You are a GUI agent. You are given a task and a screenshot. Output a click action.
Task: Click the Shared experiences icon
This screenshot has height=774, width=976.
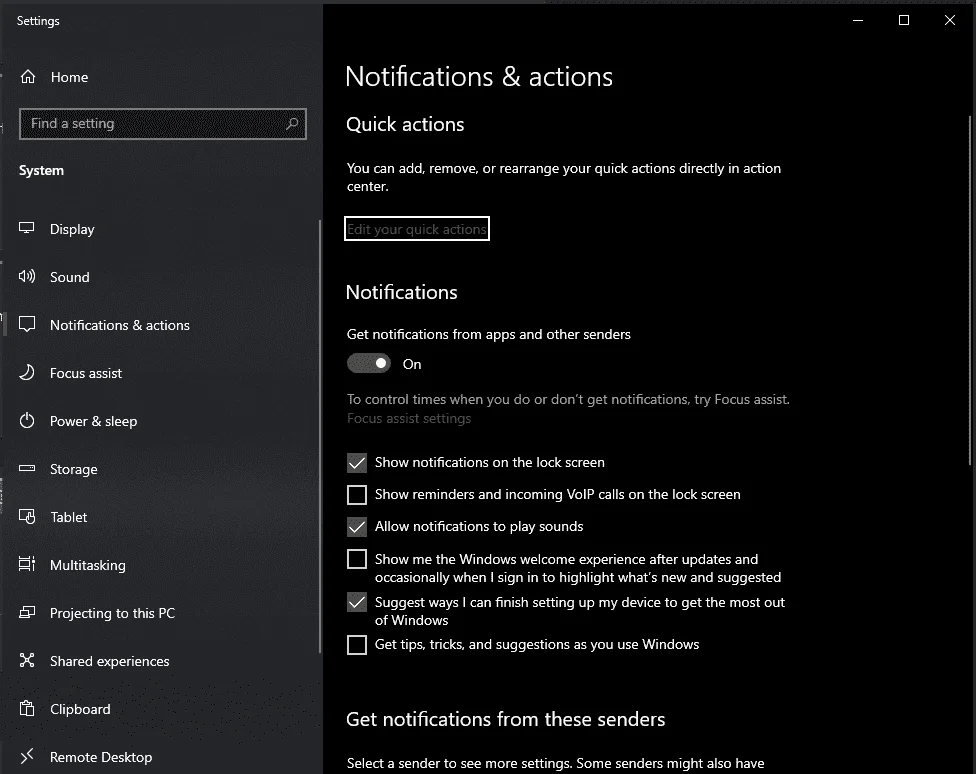[x=27, y=660]
